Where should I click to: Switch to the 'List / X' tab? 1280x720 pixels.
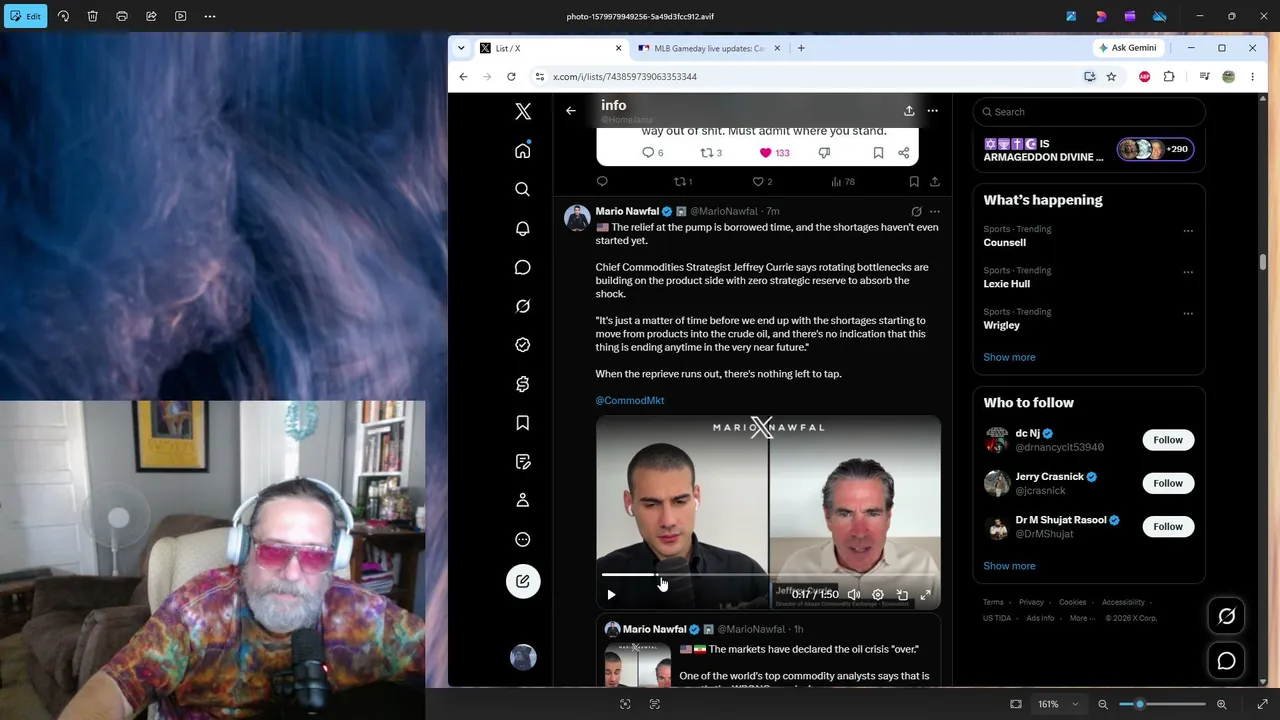point(551,48)
